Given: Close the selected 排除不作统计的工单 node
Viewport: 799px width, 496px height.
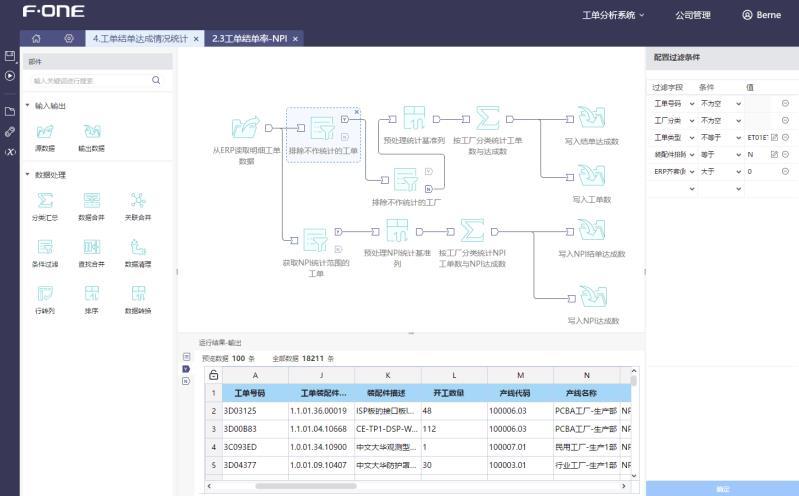Looking at the screenshot, I should click(x=357, y=112).
